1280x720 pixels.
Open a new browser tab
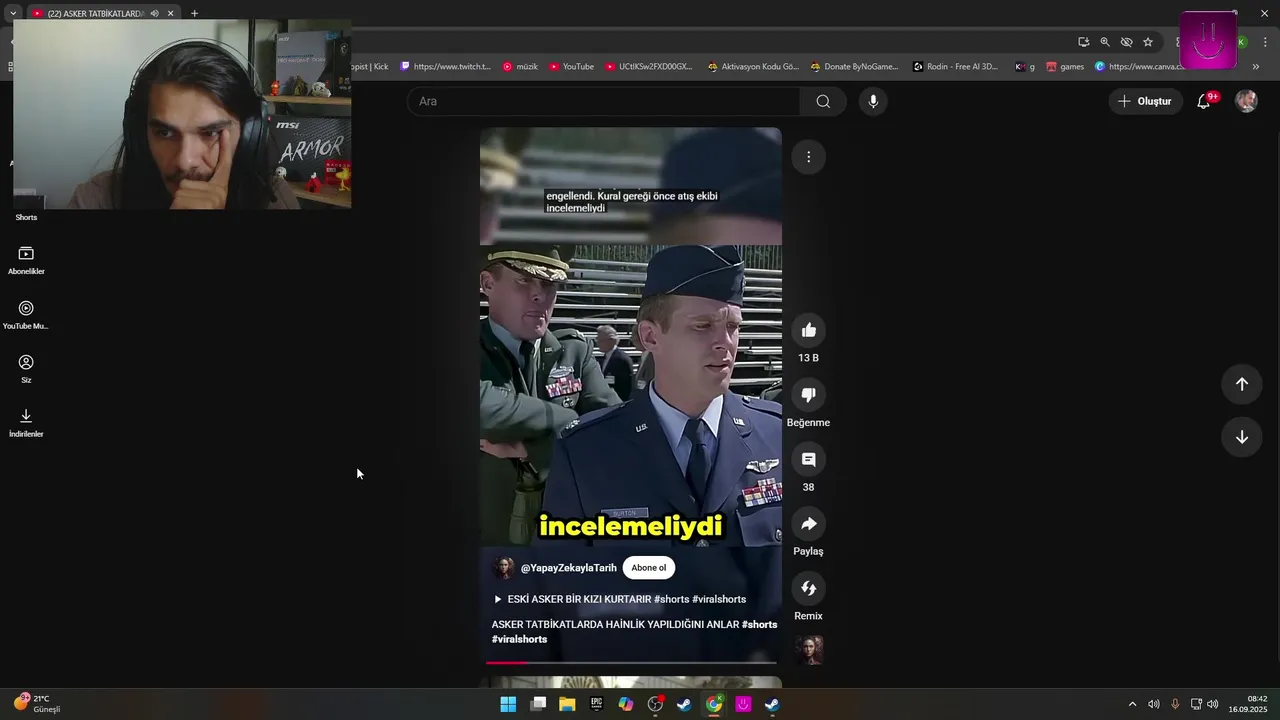(x=194, y=13)
